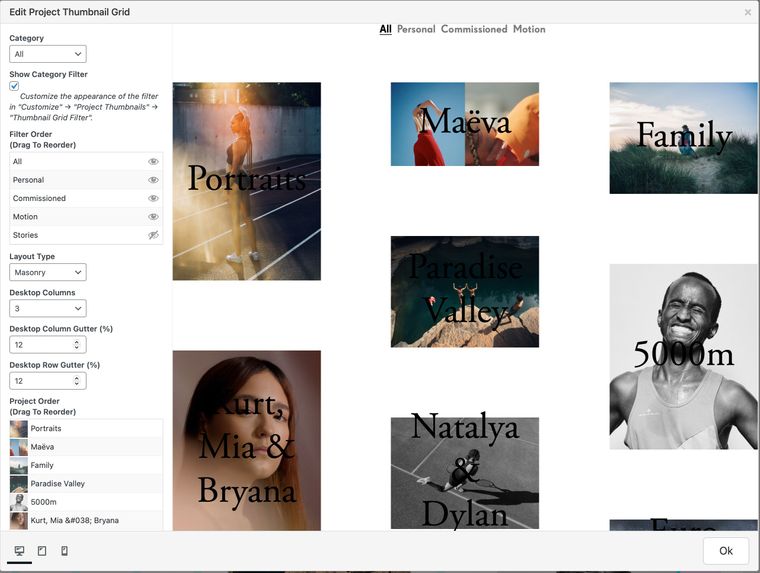The height and width of the screenshot is (573, 760).
Task: Open the Paradise Valley project thumbnail
Action: (465, 291)
